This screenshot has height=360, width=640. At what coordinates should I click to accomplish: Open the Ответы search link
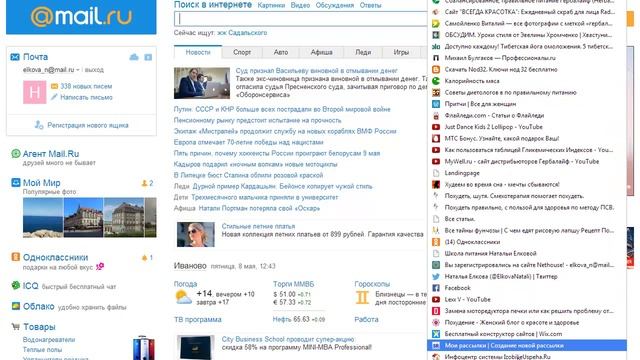click(370, 5)
